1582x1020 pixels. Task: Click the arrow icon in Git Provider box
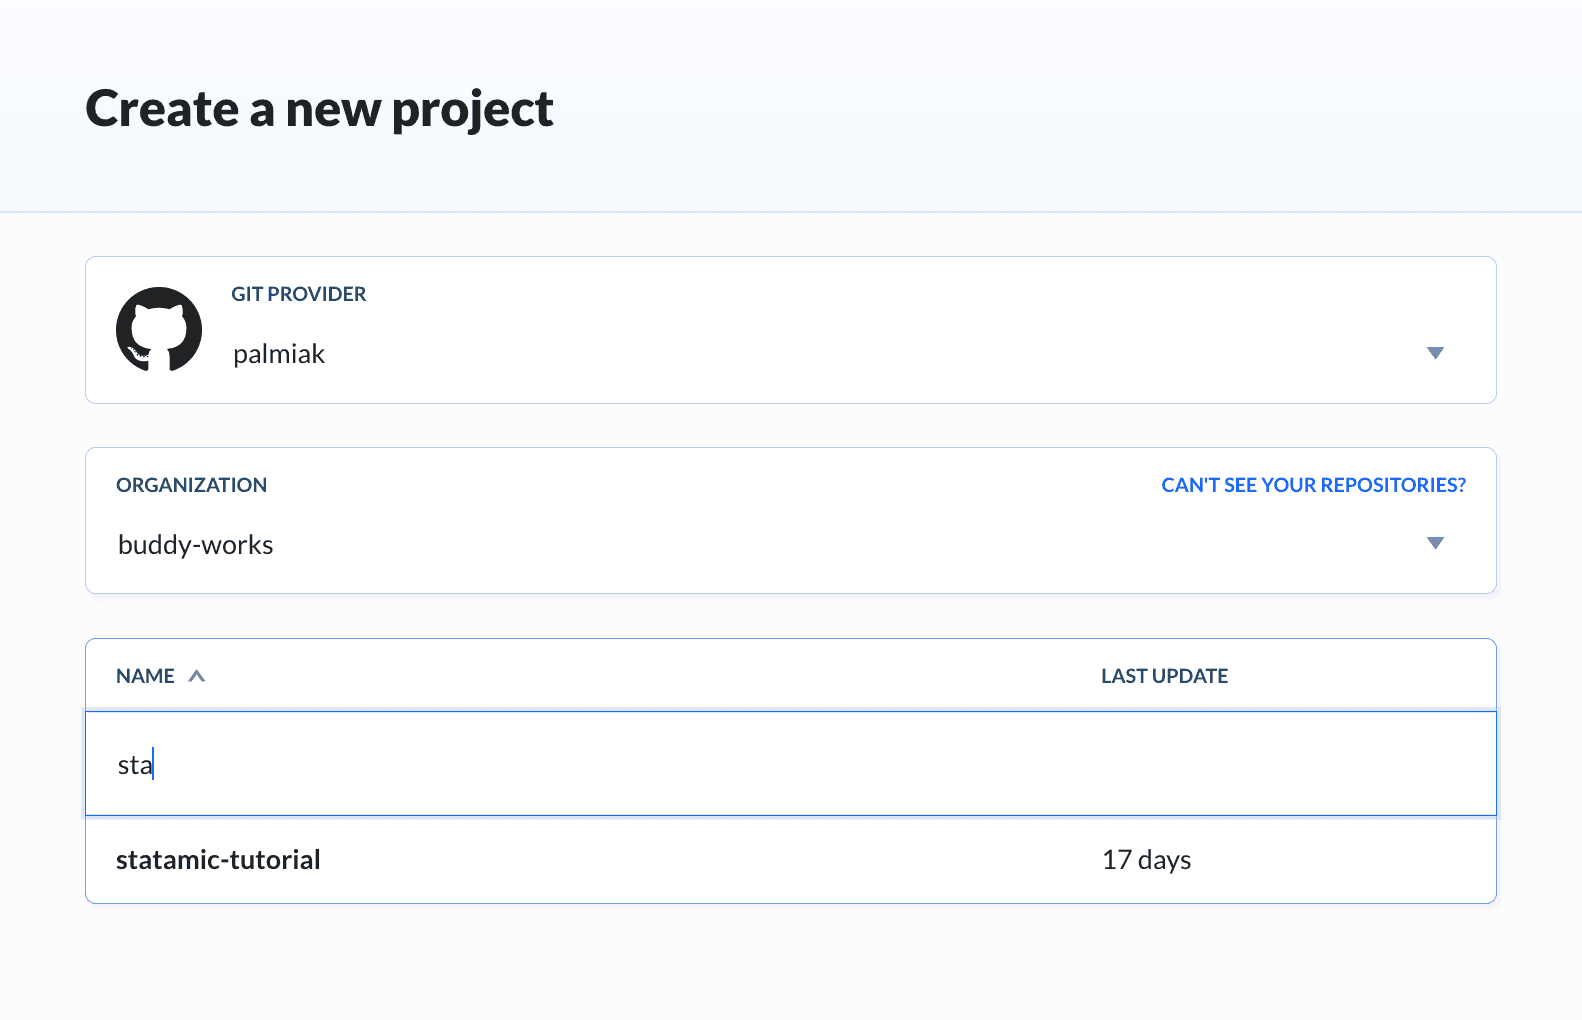(1435, 353)
